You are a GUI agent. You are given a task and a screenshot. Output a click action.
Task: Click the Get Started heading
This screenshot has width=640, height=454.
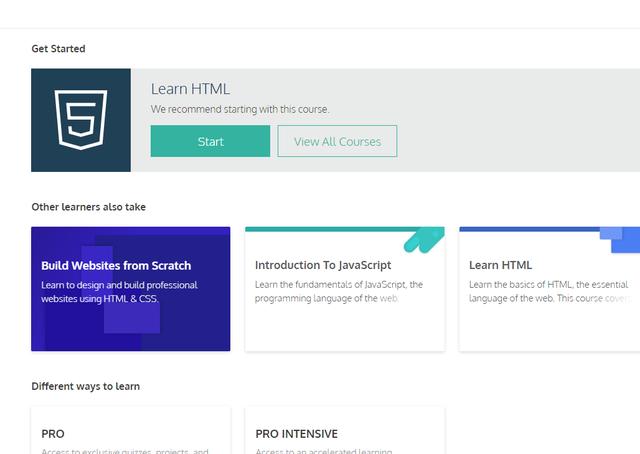pyautogui.click(x=58, y=49)
